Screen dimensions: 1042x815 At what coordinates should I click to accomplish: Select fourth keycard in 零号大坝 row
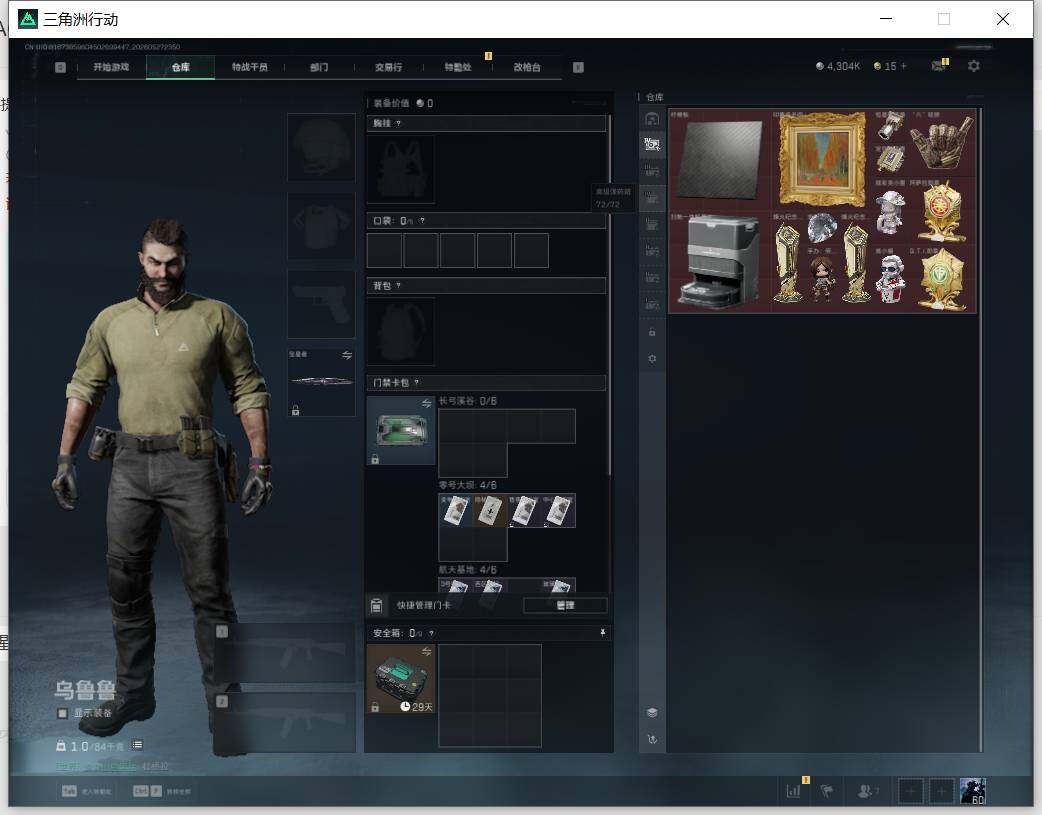[x=558, y=511]
